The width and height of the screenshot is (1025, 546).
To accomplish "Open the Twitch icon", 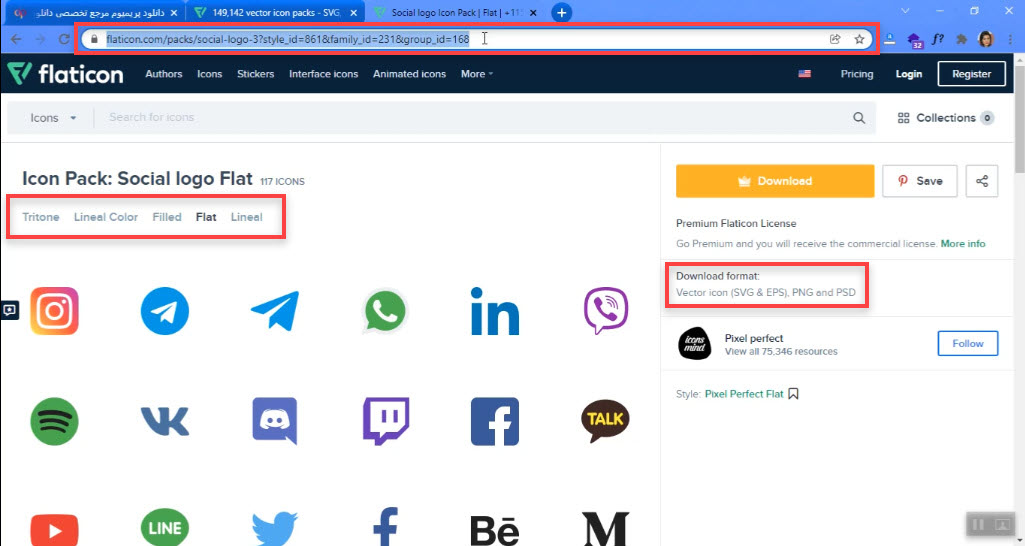I will 386,421.
